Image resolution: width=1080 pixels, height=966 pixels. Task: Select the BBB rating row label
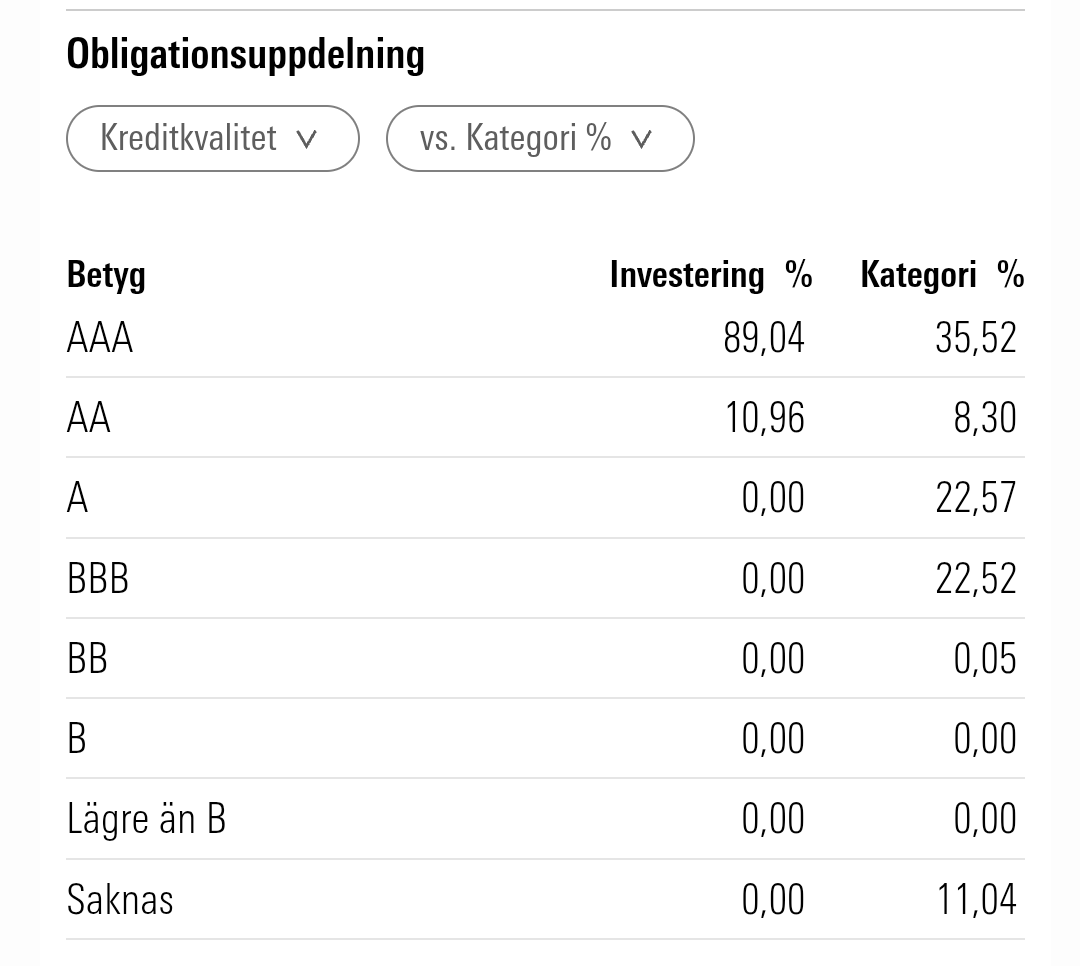click(98, 578)
